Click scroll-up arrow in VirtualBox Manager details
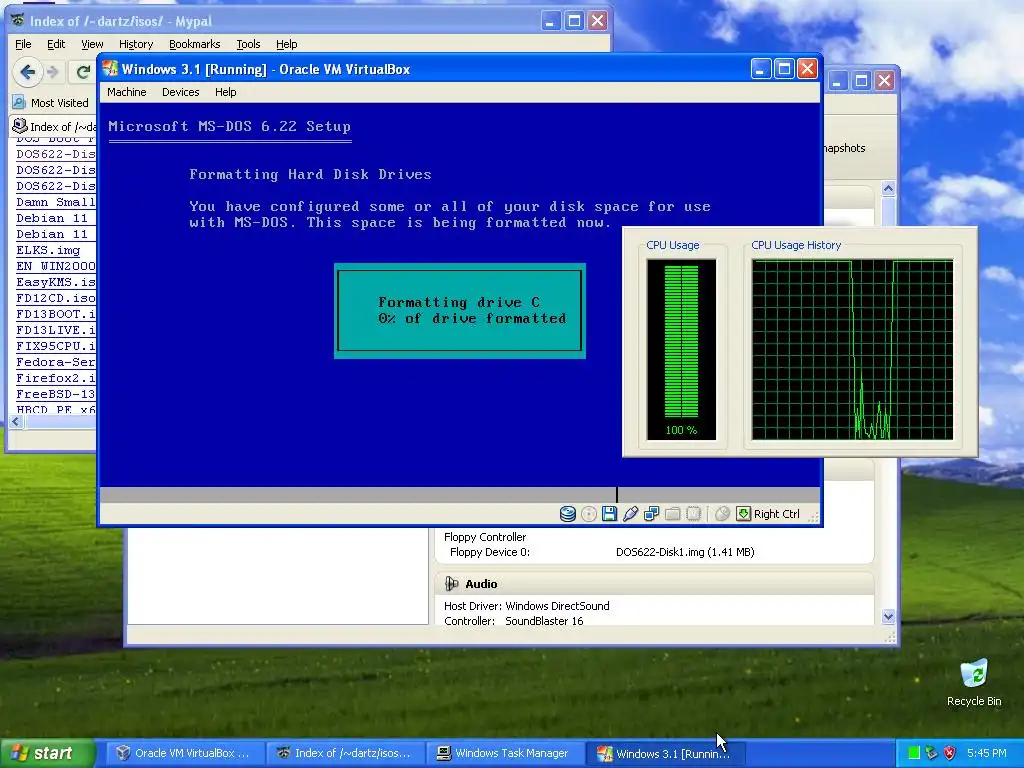 tap(888, 189)
